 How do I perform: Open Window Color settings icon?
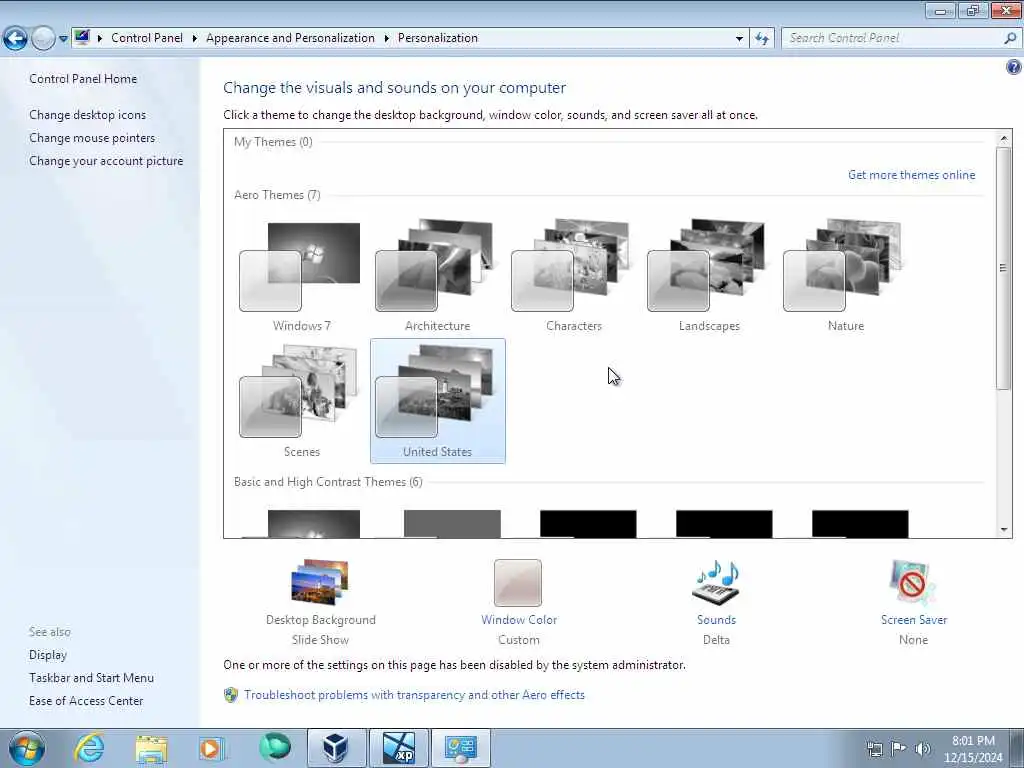click(518, 583)
